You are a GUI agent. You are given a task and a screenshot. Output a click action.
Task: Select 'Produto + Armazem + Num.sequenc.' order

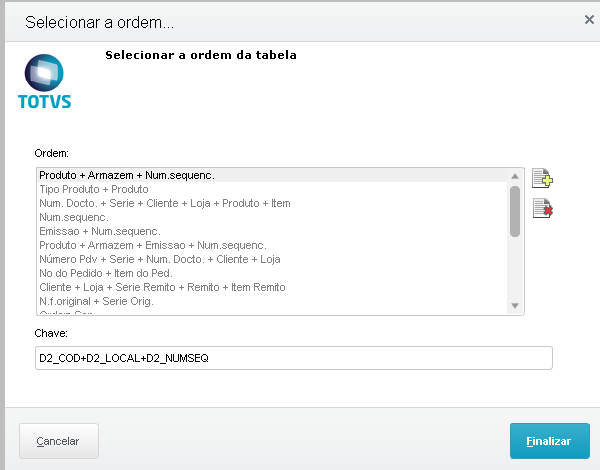pos(127,175)
